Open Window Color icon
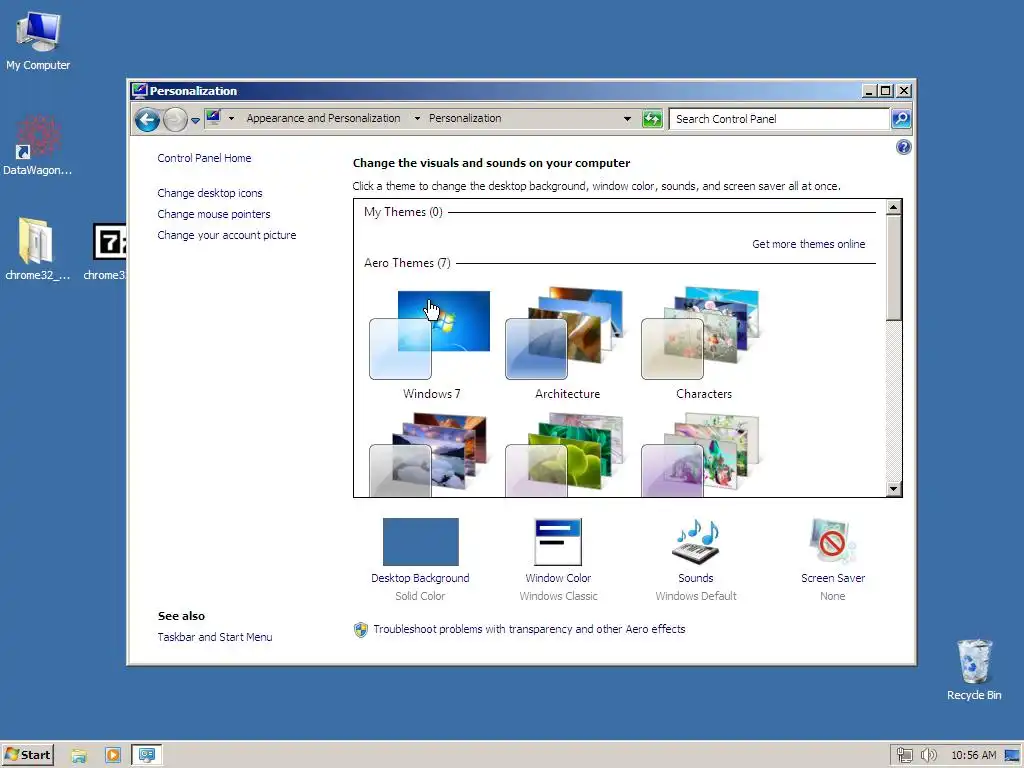 coord(558,542)
